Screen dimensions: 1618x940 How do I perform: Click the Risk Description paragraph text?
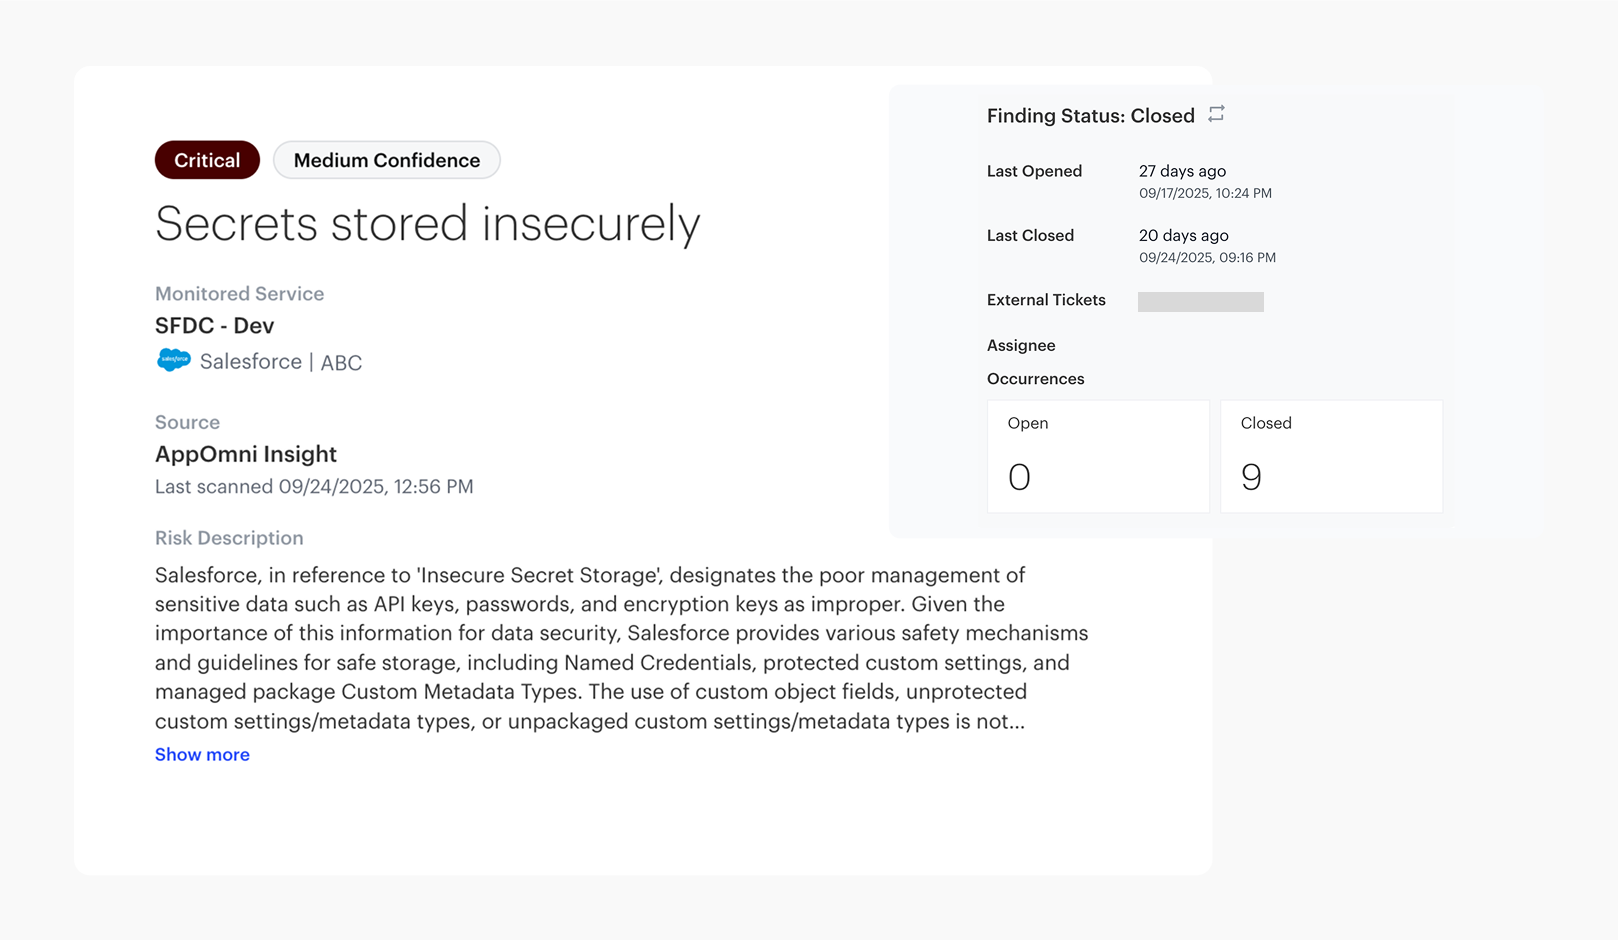(620, 647)
